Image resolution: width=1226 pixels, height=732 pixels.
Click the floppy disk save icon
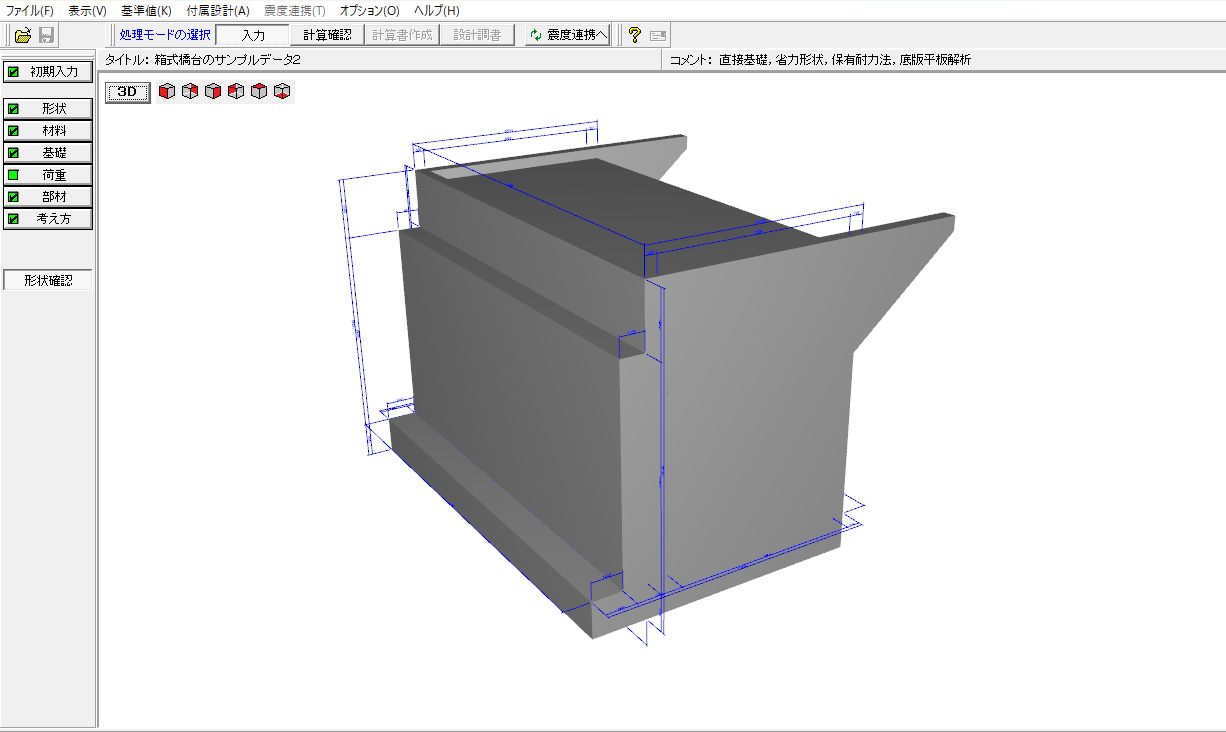46,35
